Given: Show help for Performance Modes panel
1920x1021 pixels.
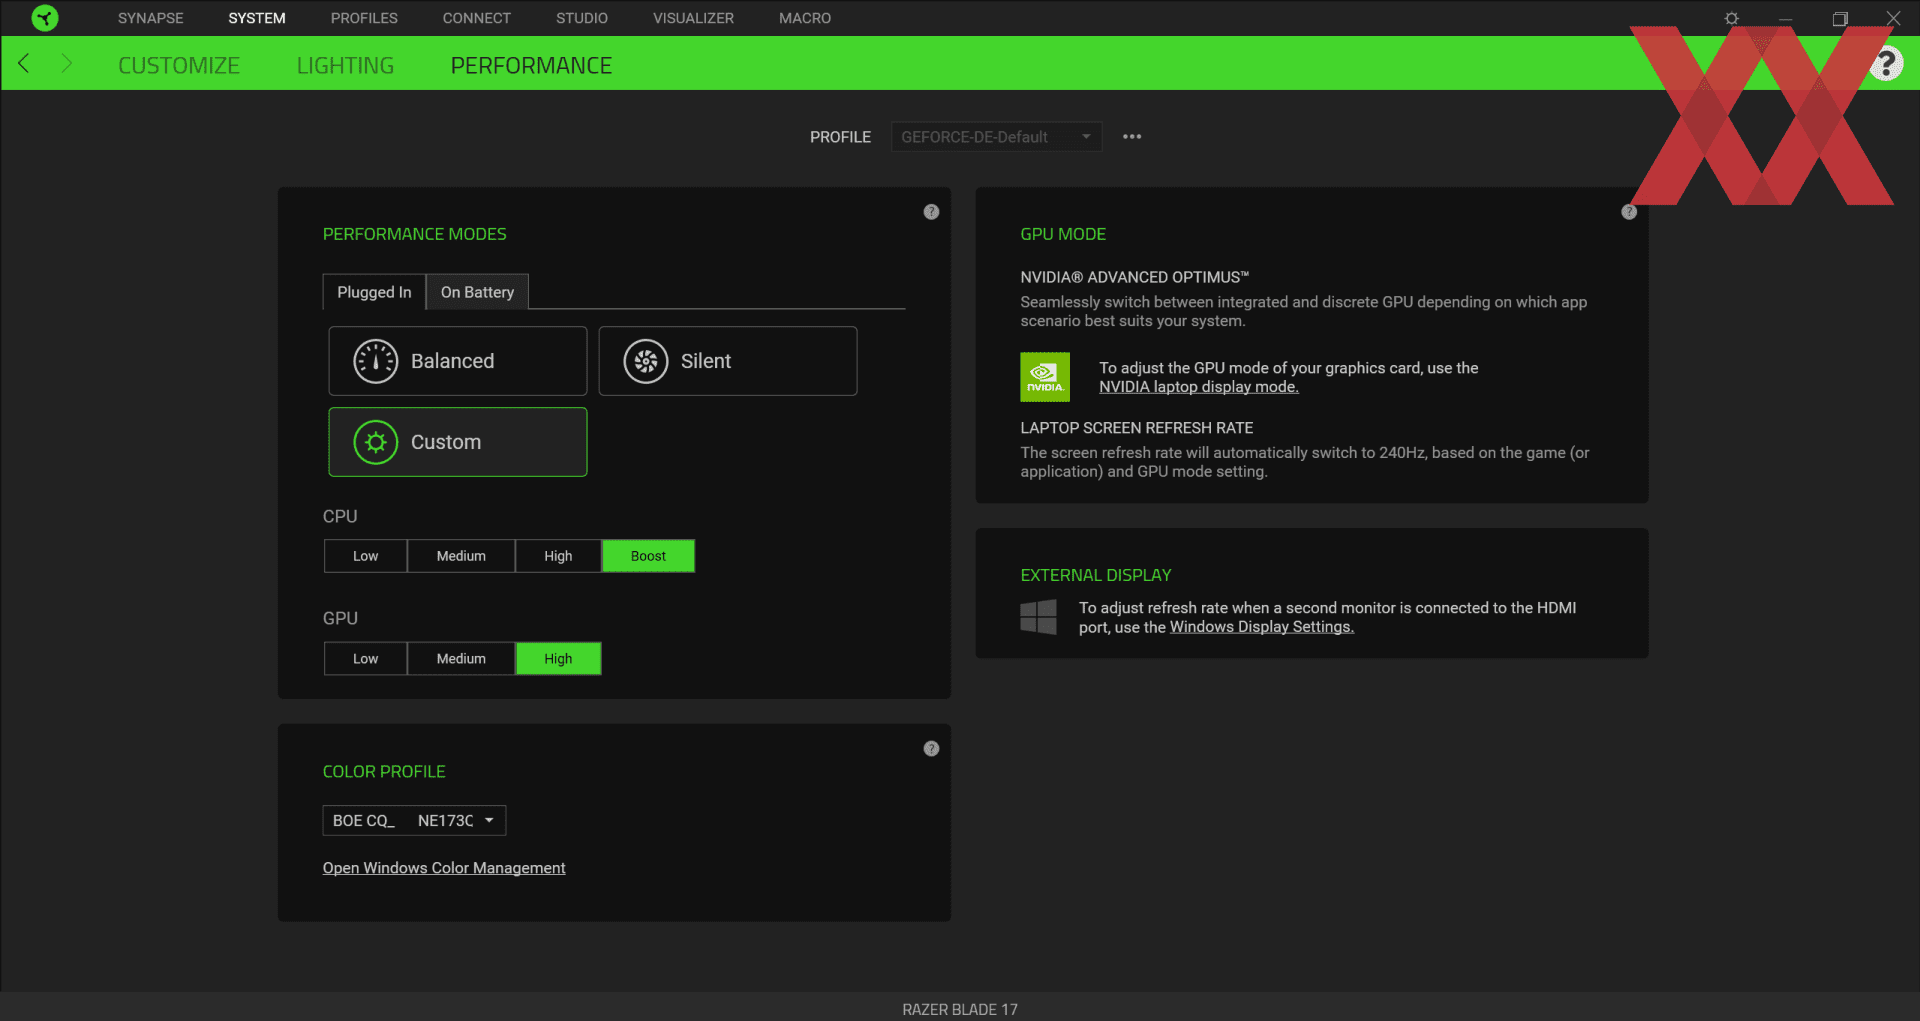Looking at the screenshot, I should point(931,212).
